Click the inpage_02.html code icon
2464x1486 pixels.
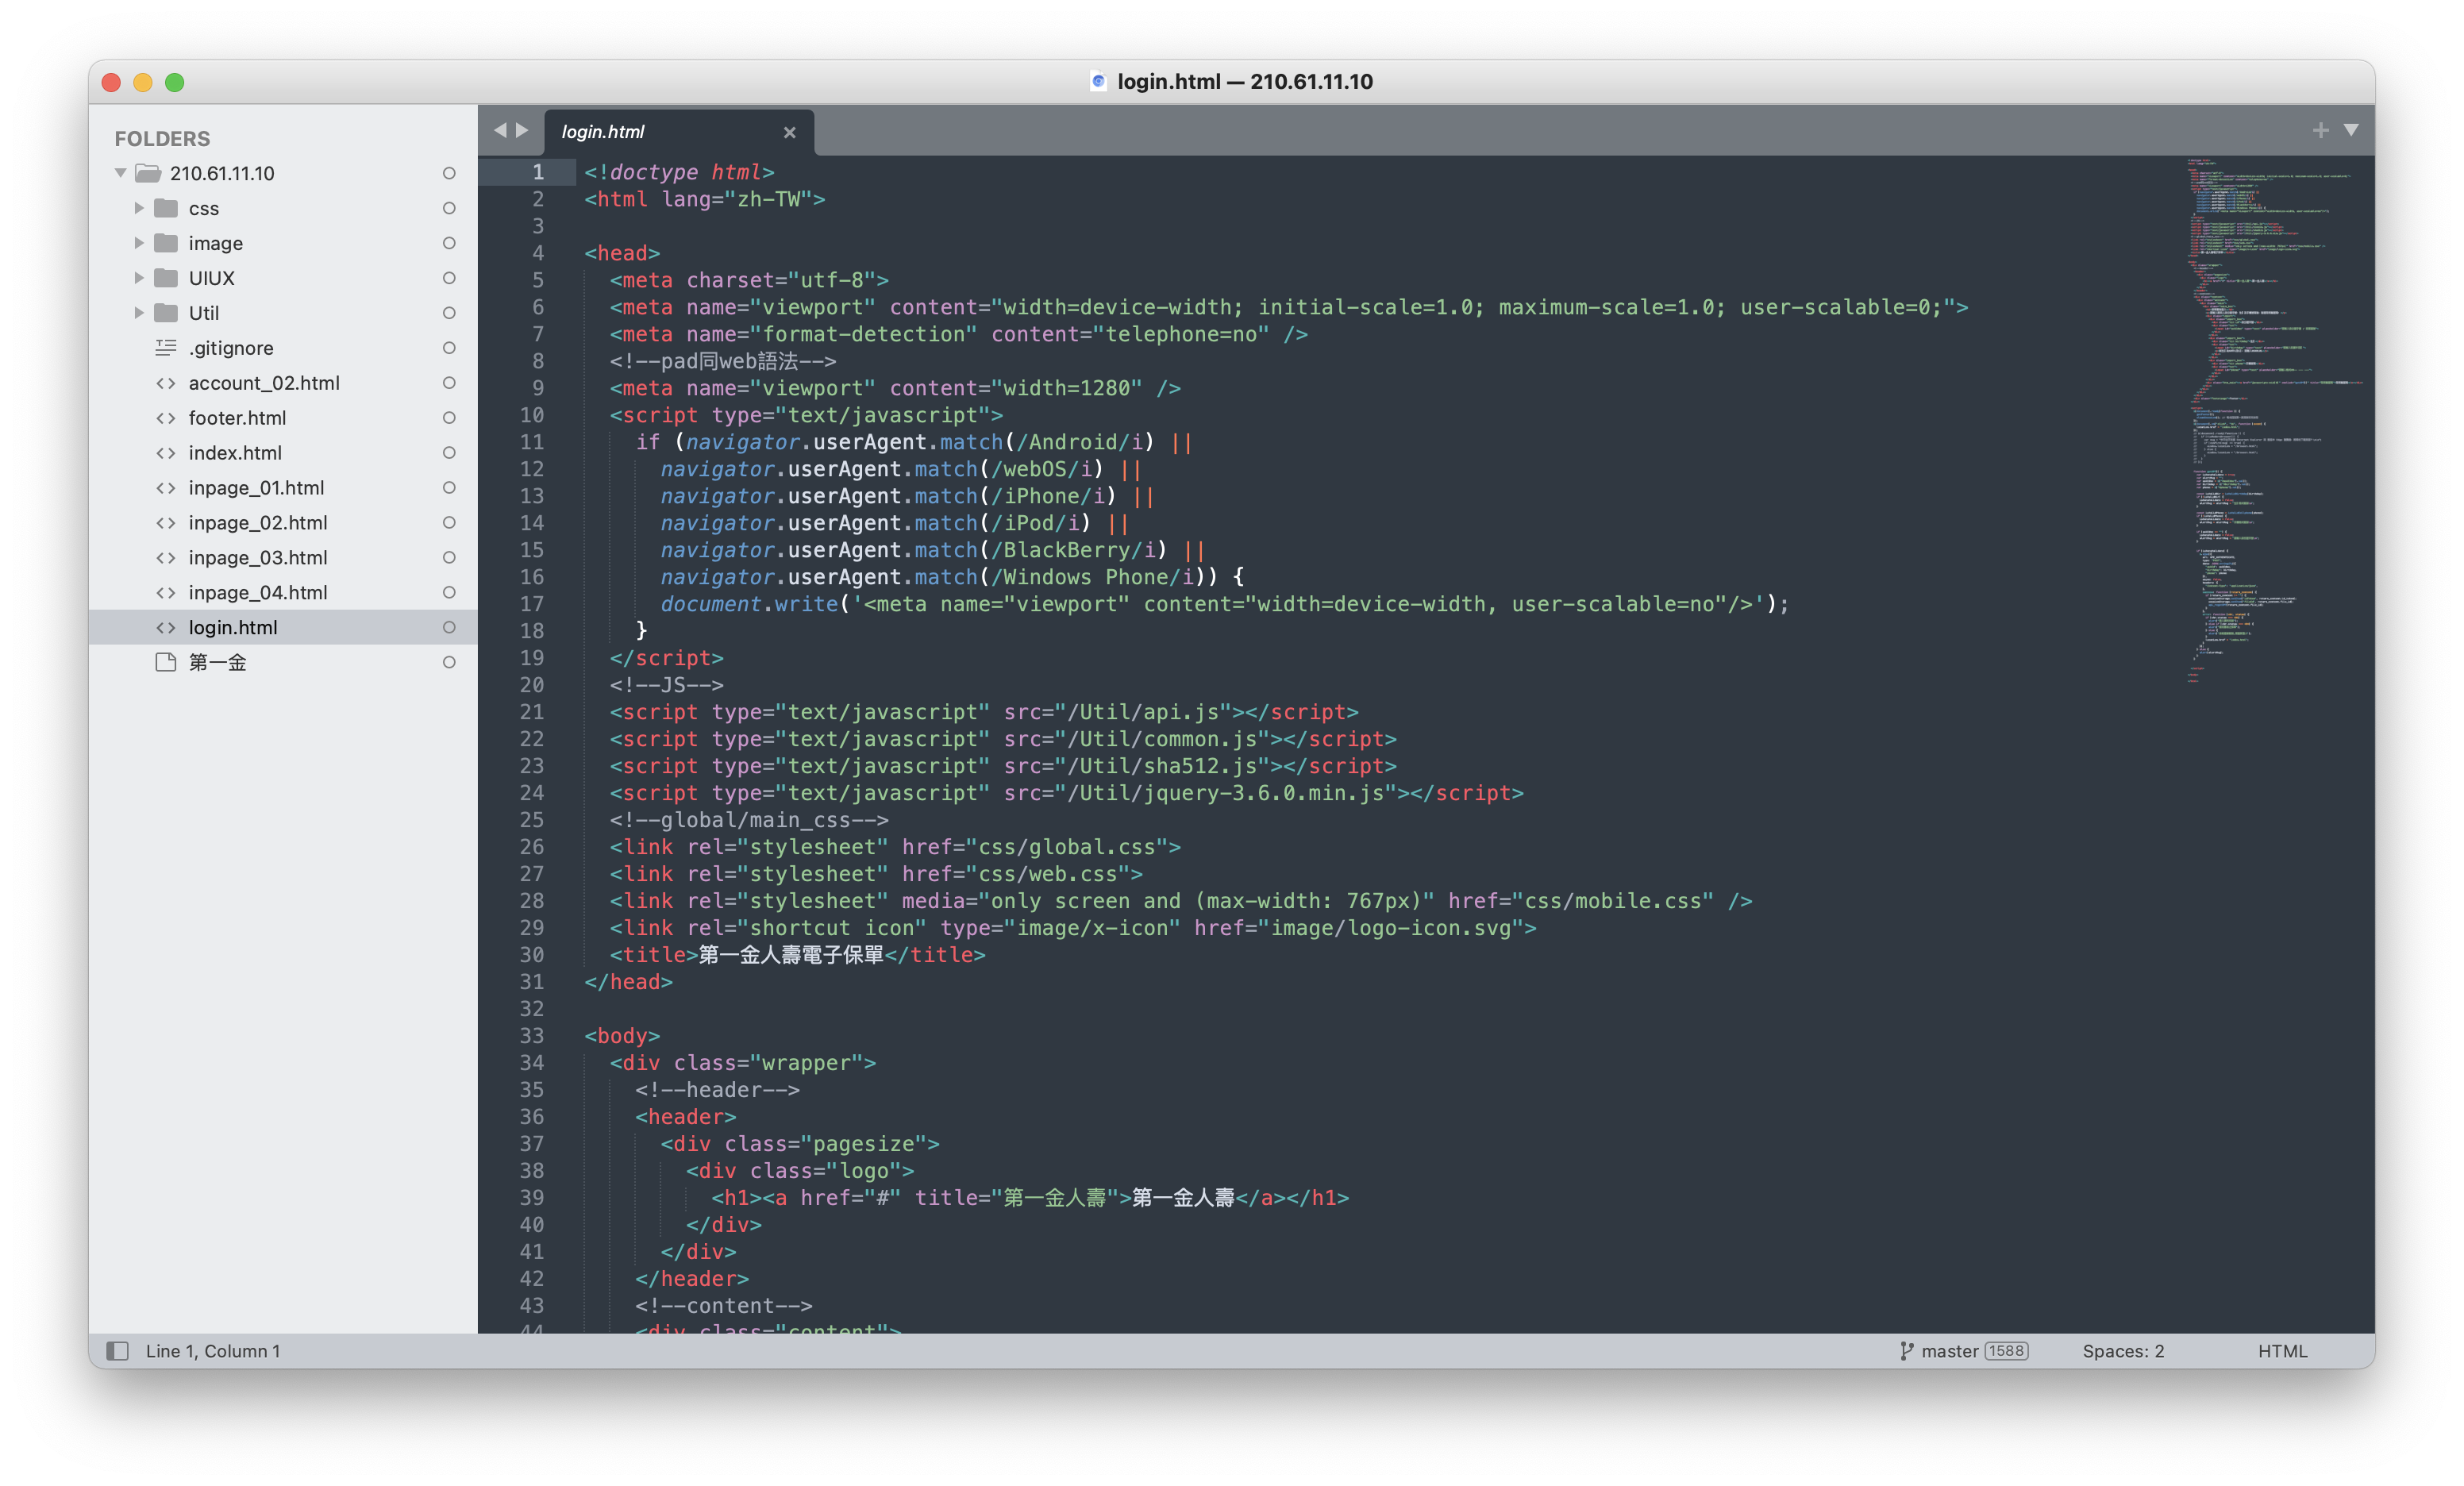pos(166,523)
